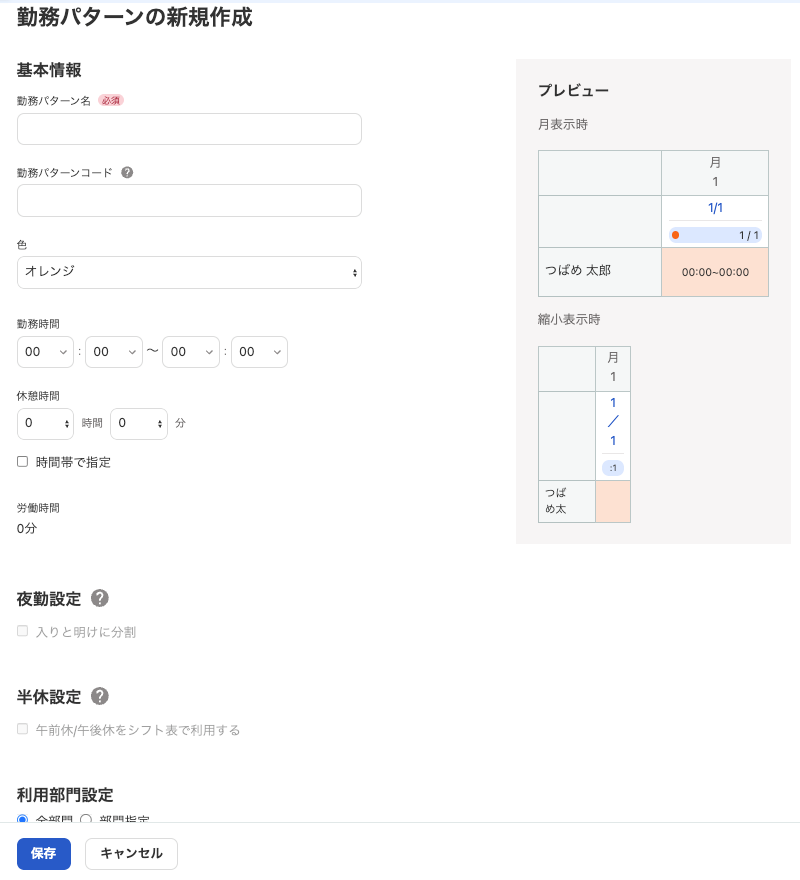
Task: Click 0分 labor time value
Action: tap(27, 528)
